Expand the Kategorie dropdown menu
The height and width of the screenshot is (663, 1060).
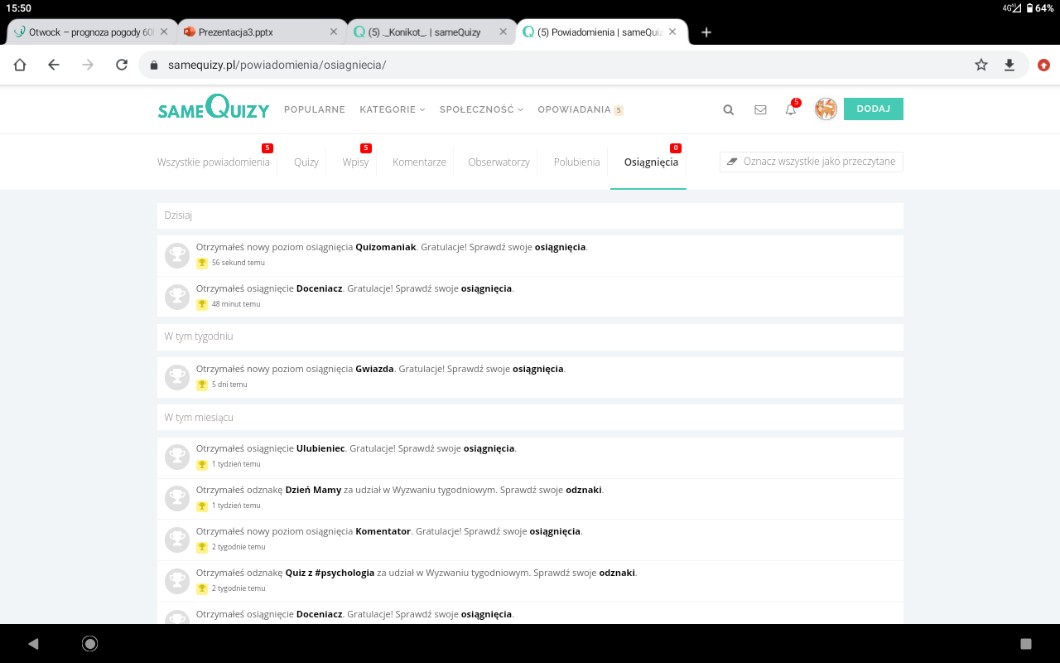coord(392,109)
